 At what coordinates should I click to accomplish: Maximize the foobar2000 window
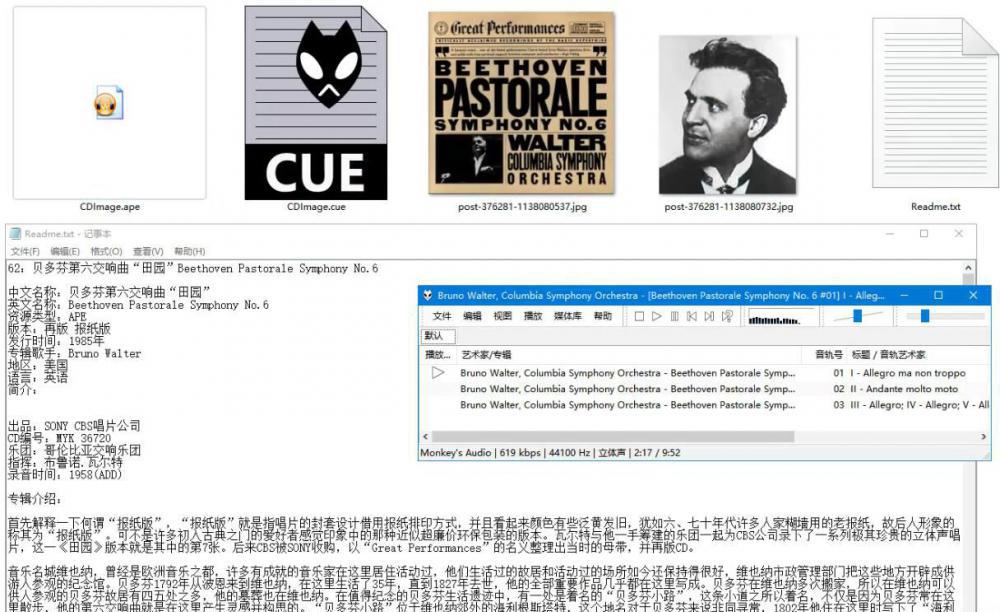(x=938, y=295)
